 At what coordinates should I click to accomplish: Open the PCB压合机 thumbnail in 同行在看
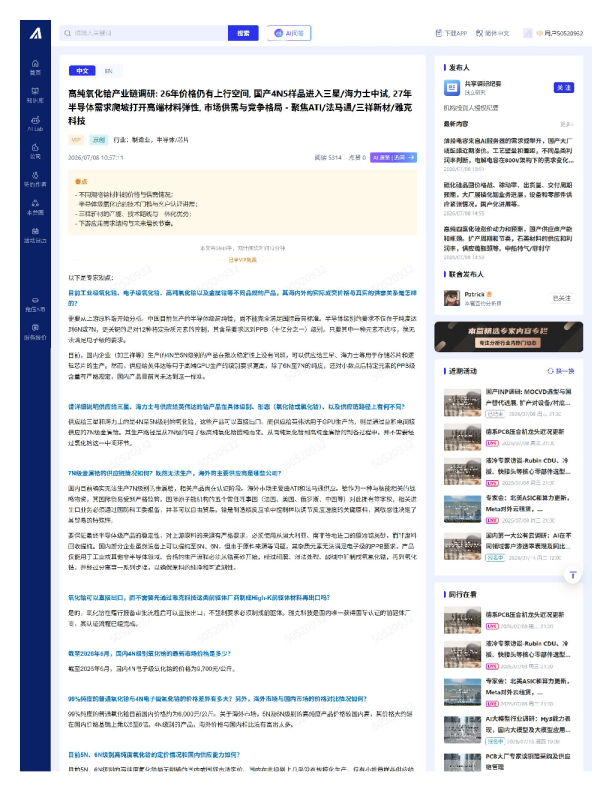(x=463, y=620)
